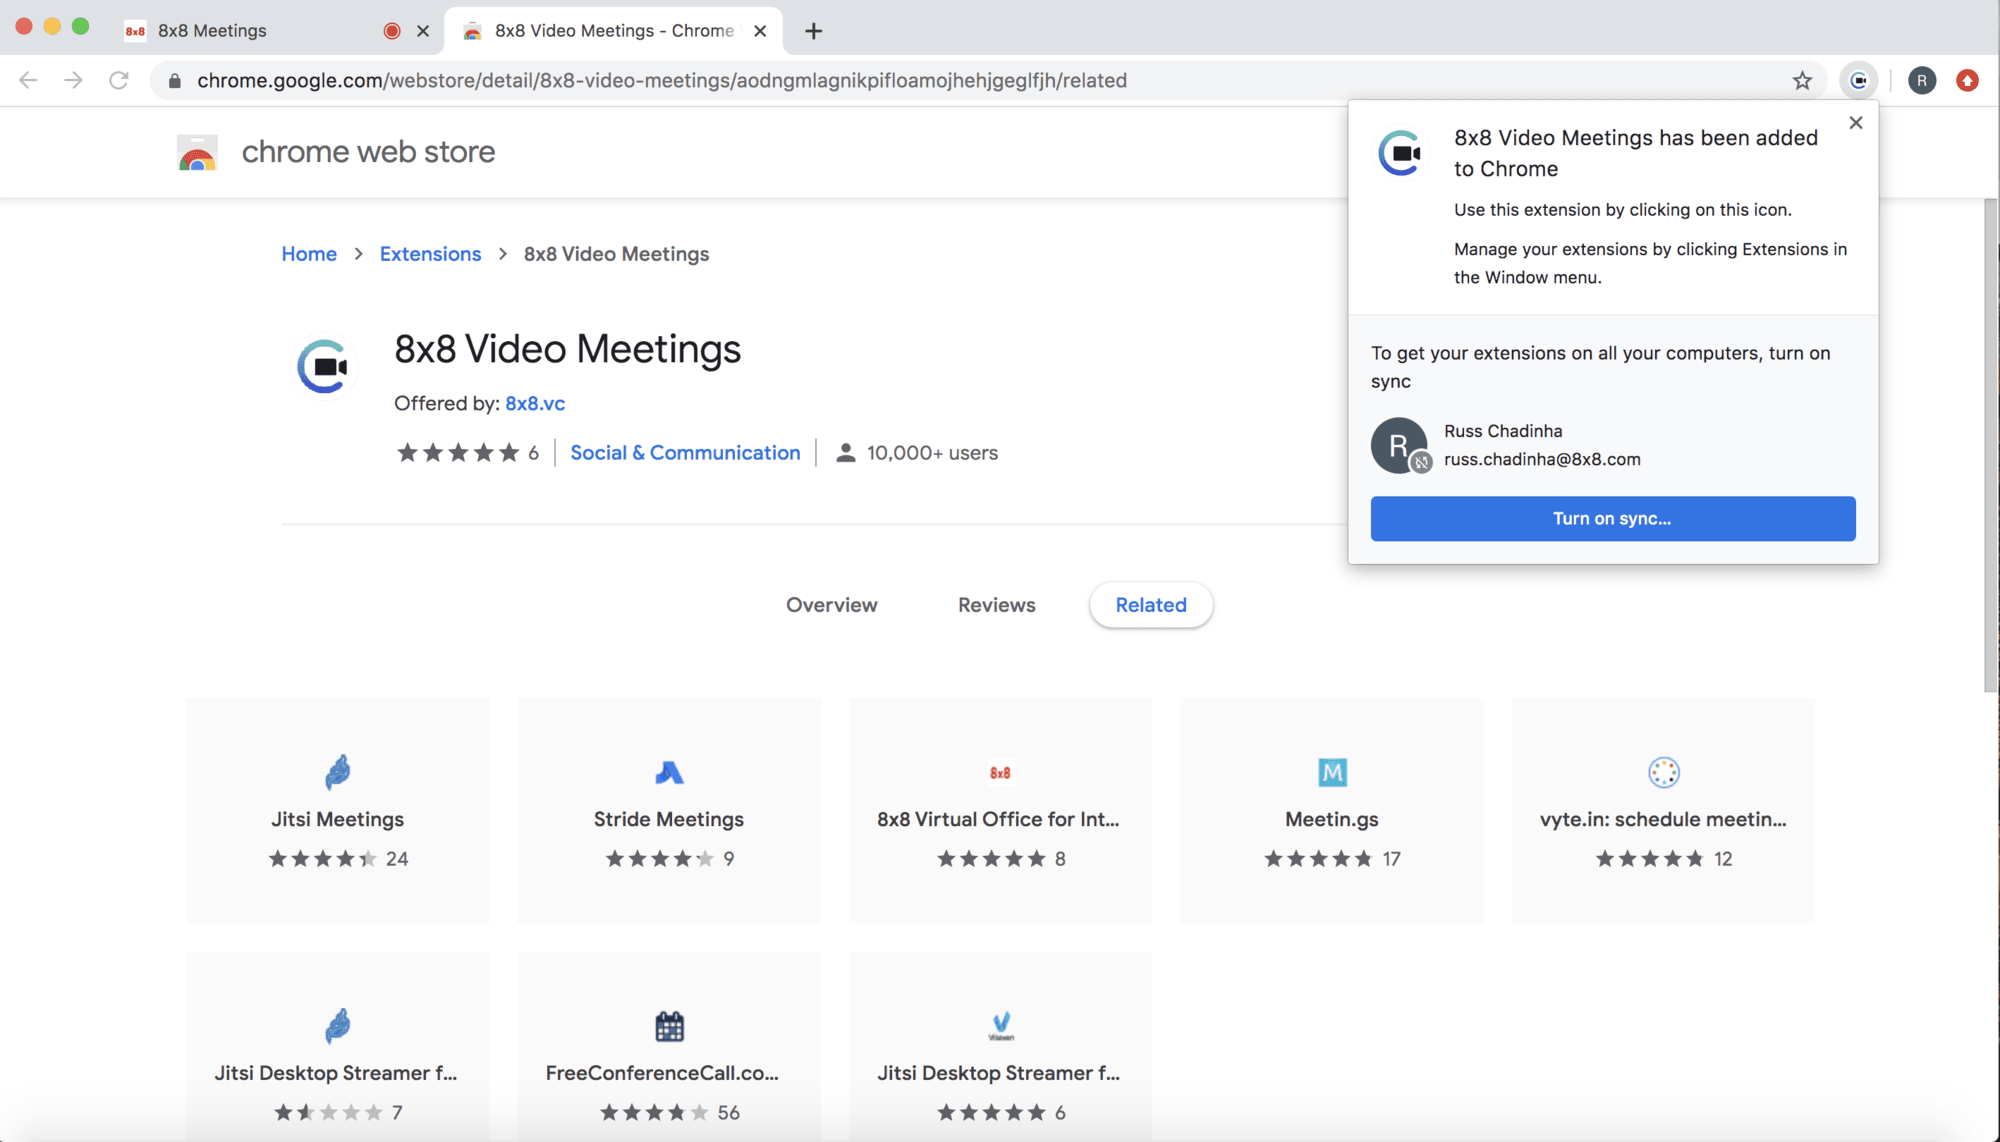Click the FreeConferenceCall calendar icon

coord(669,1026)
